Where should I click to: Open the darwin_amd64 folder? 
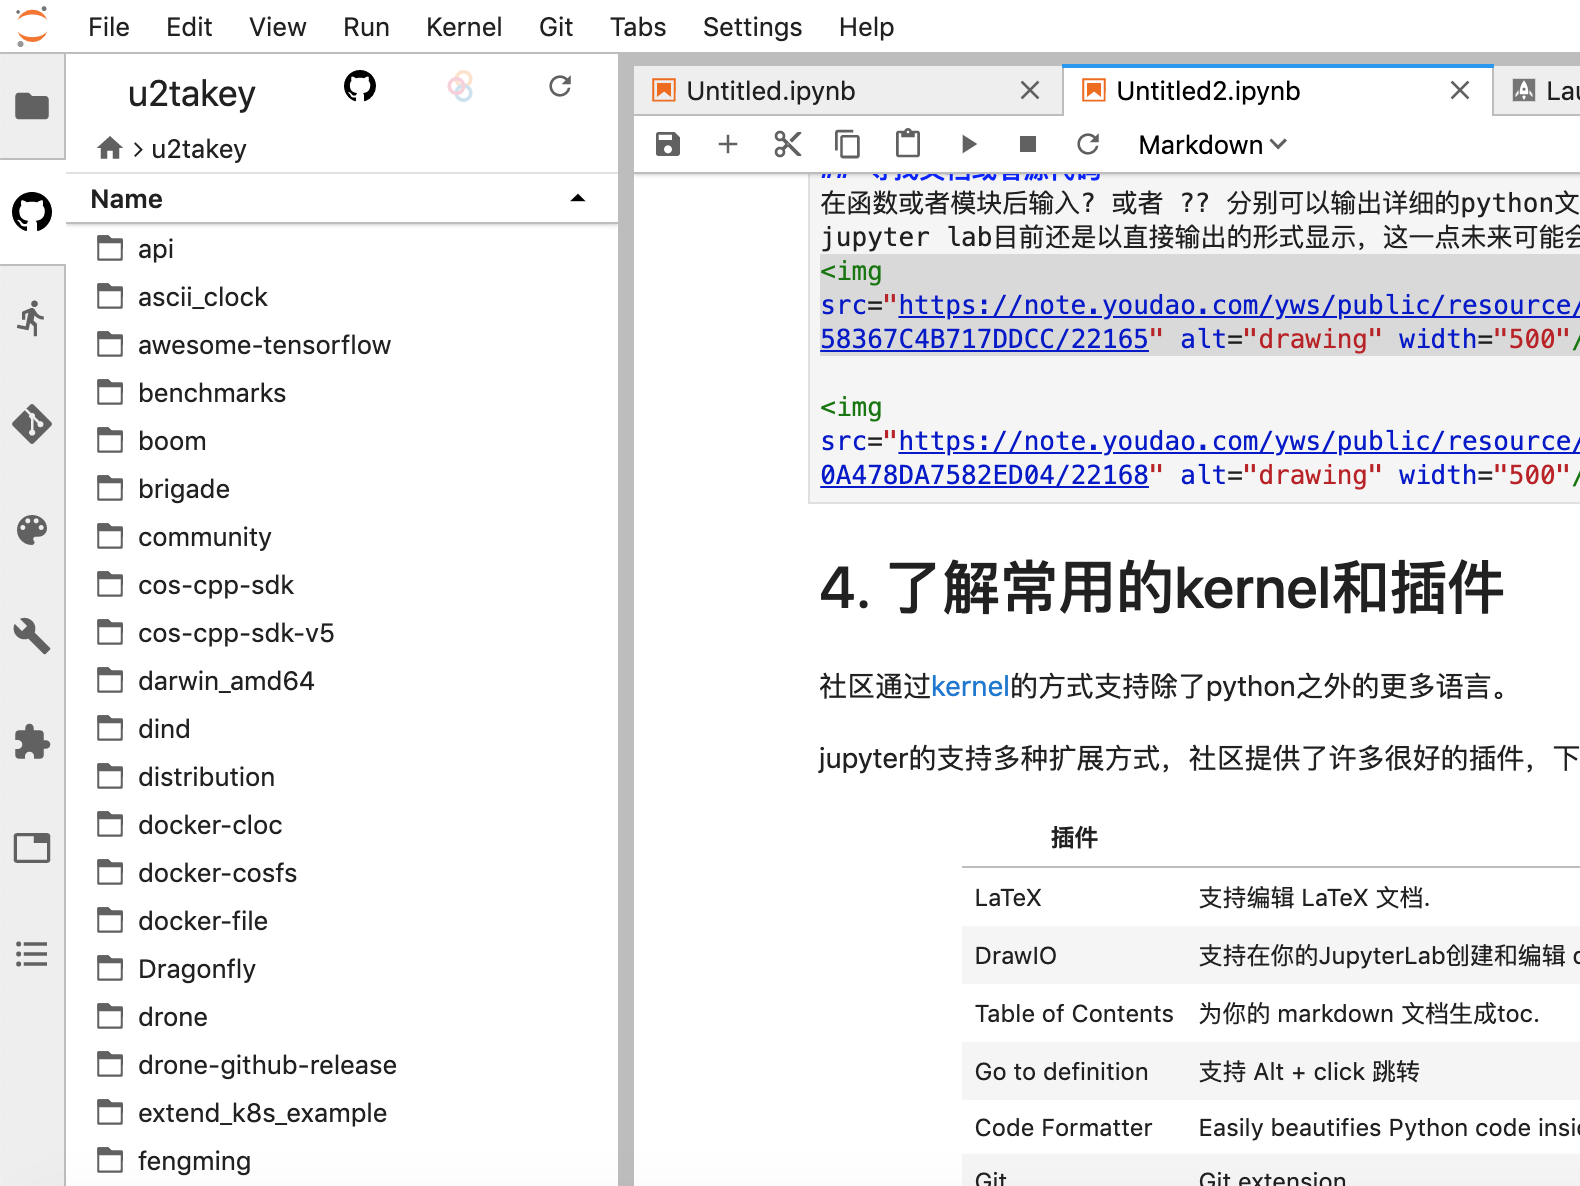[342, 681]
